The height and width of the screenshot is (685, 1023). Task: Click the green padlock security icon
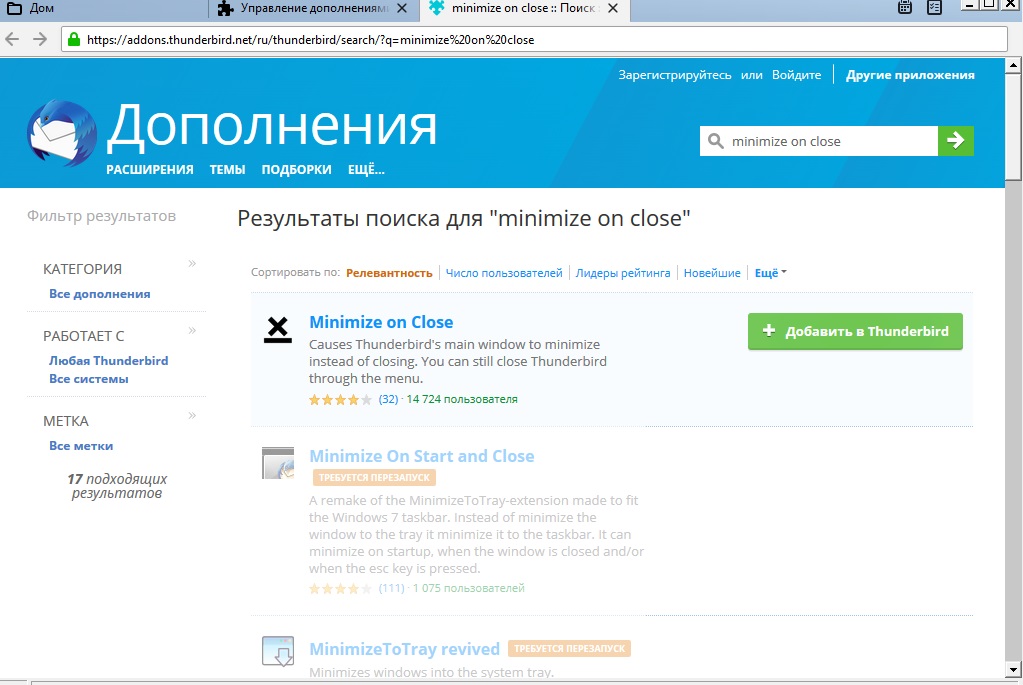[74, 40]
